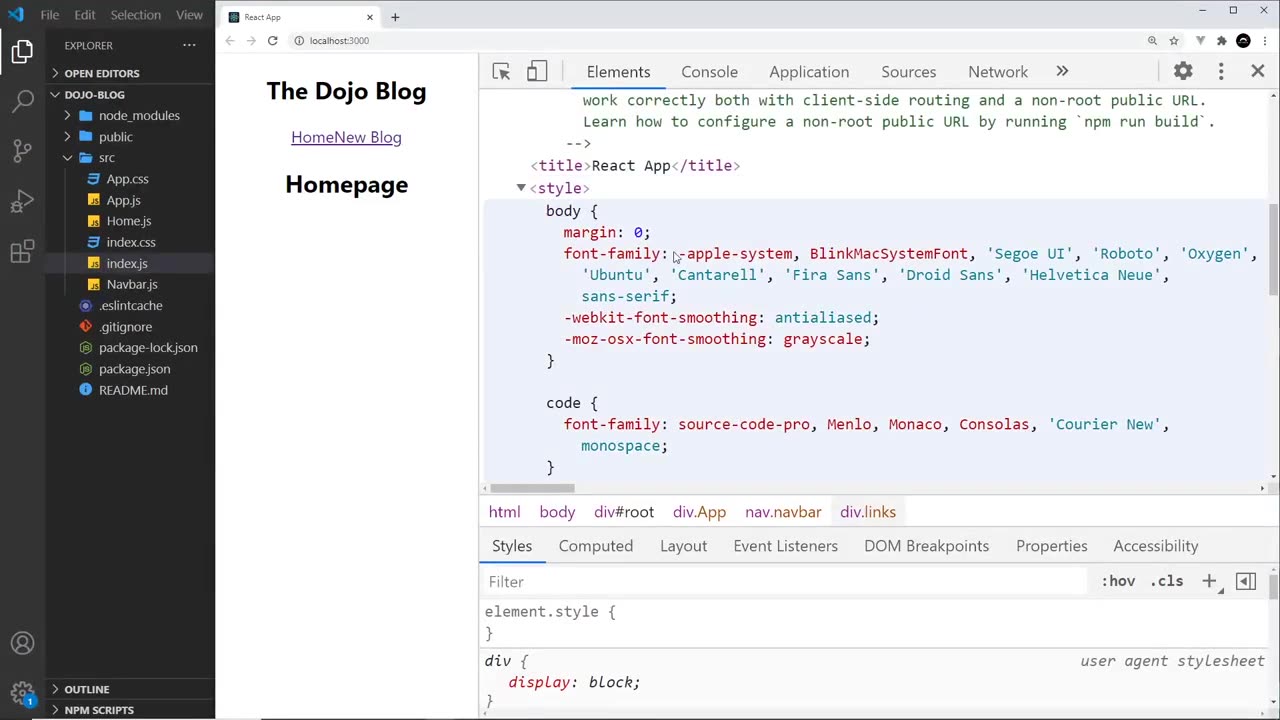Open App.css in the file tree

coord(127,179)
